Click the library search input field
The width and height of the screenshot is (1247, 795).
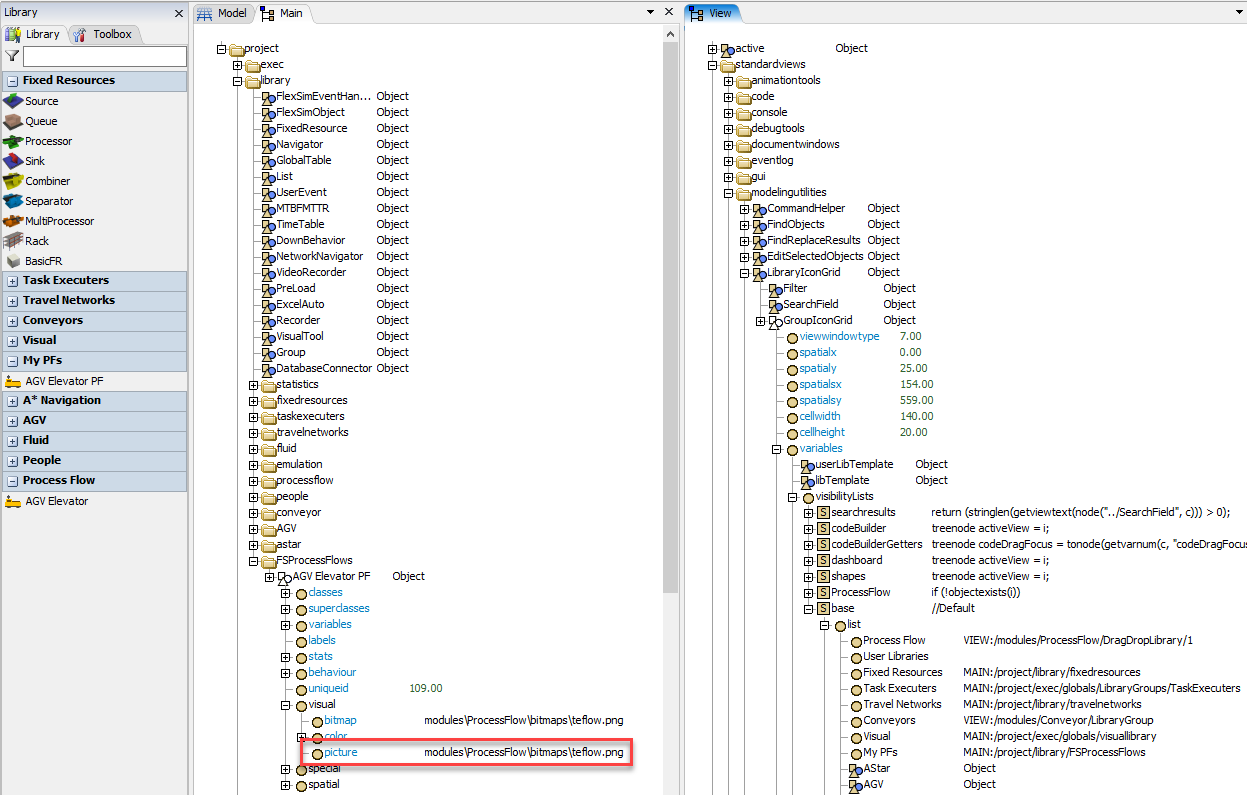105,57
